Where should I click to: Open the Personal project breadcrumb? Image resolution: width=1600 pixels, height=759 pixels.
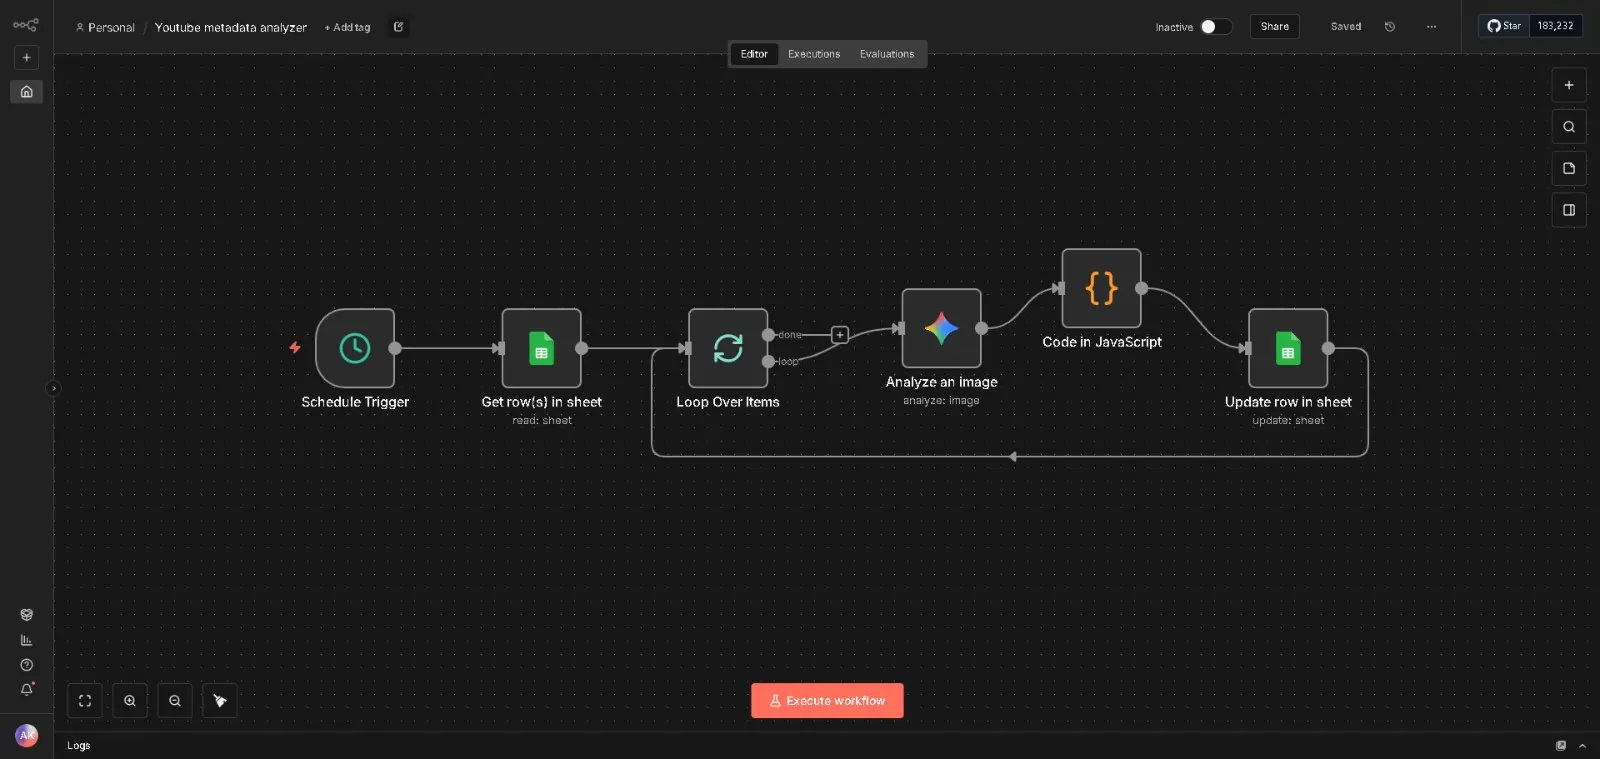105,28
